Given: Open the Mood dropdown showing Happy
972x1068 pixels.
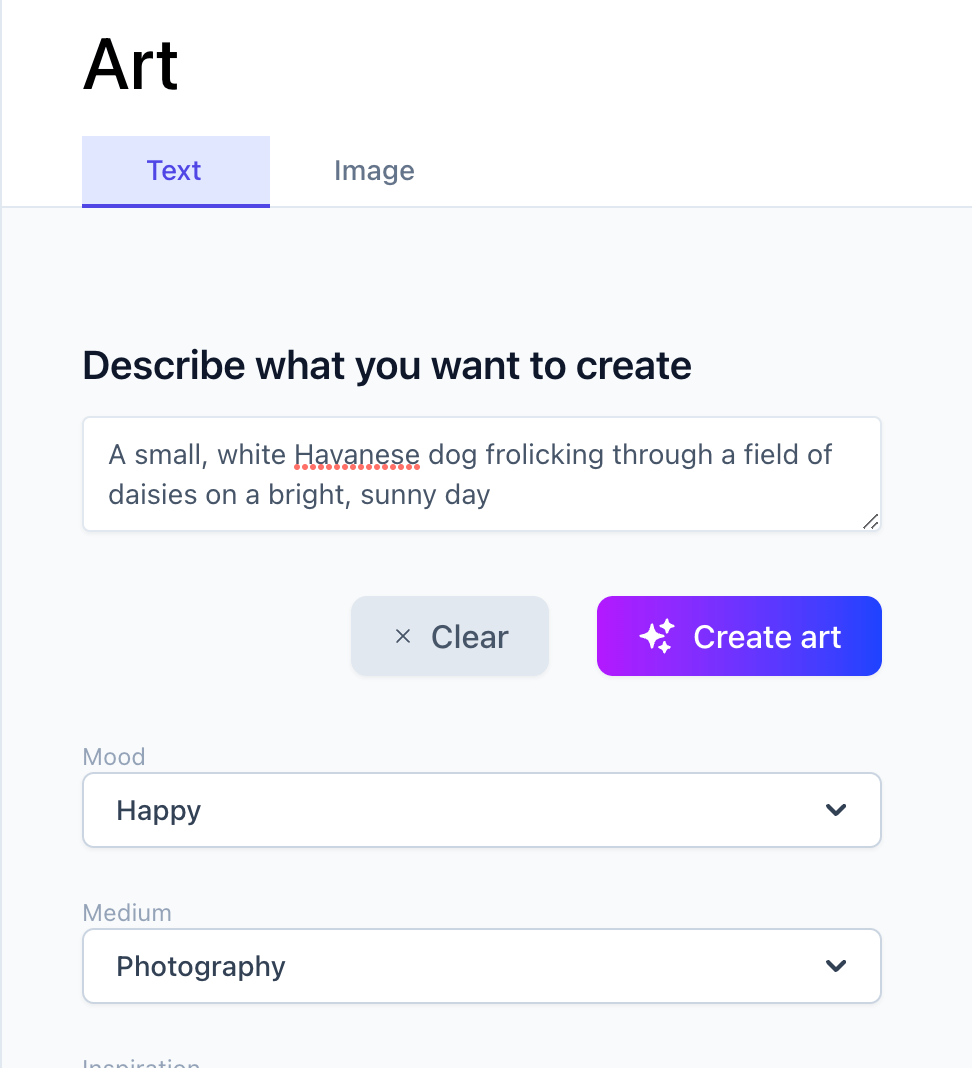Looking at the screenshot, I should coord(482,810).
